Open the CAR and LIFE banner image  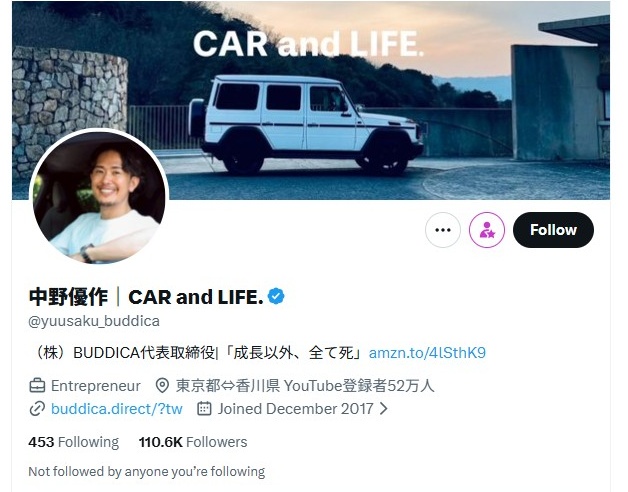point(311,101)
